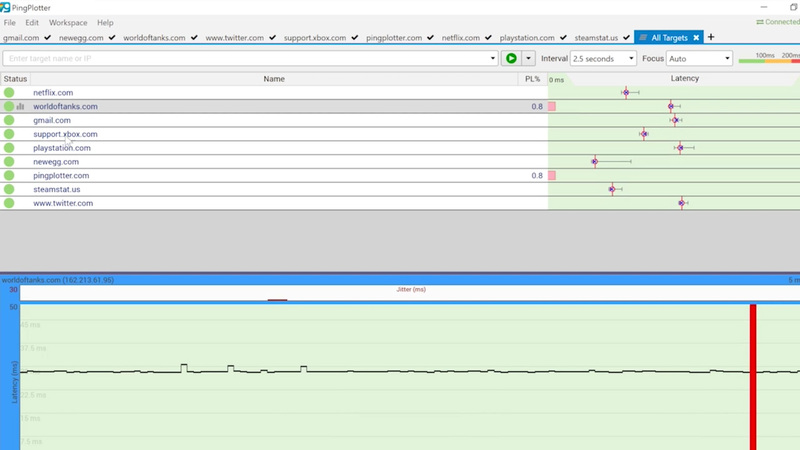Open the Workspace menu
Image resolution: width=800 pixels, height=450 pixels.
tap(68, 22)
